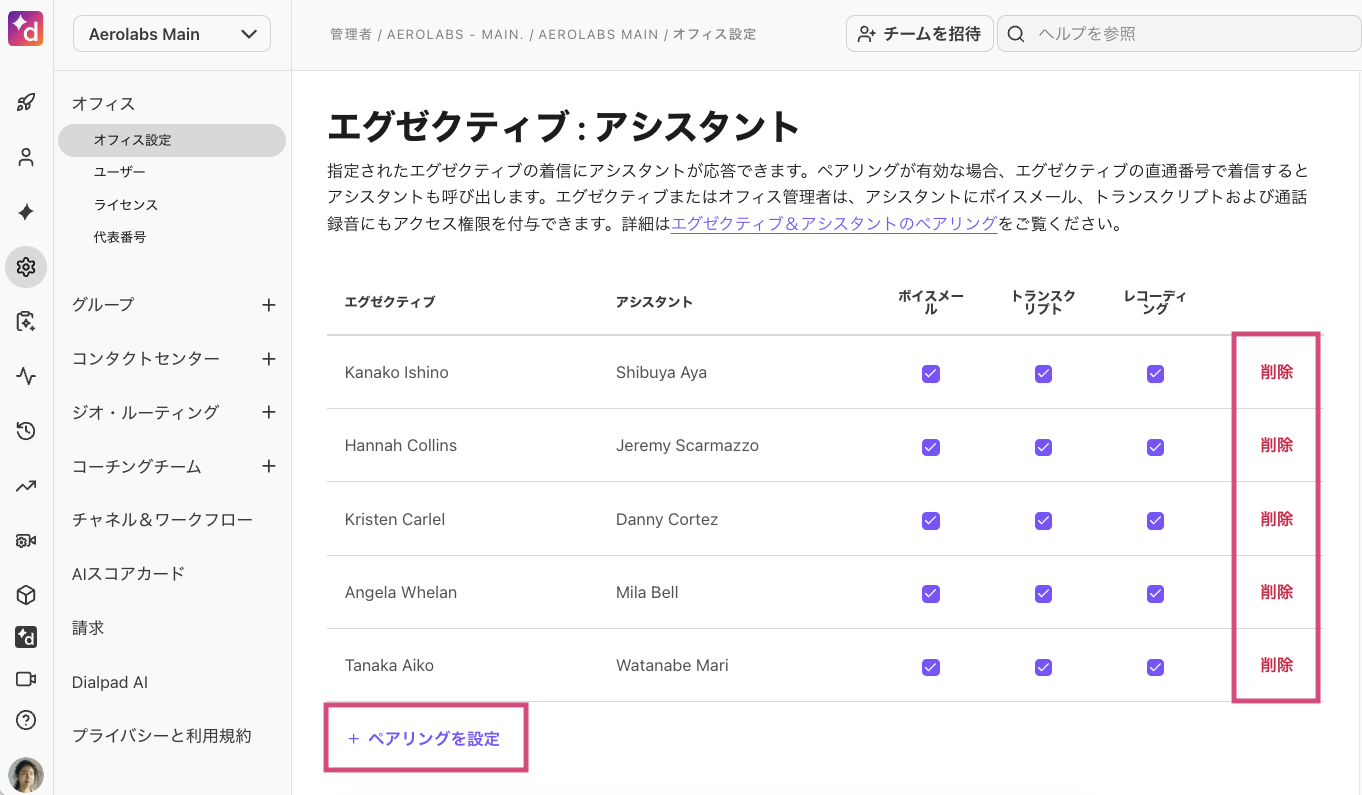Open call history clock icon
The width and height of the screenshot is (1362, 795).
26,431
